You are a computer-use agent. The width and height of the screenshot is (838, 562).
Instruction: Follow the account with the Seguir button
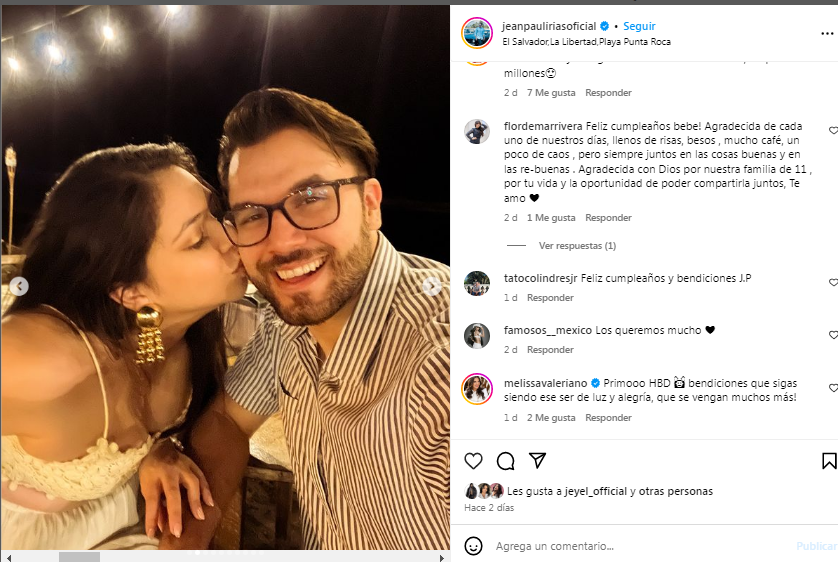point(639,26)
